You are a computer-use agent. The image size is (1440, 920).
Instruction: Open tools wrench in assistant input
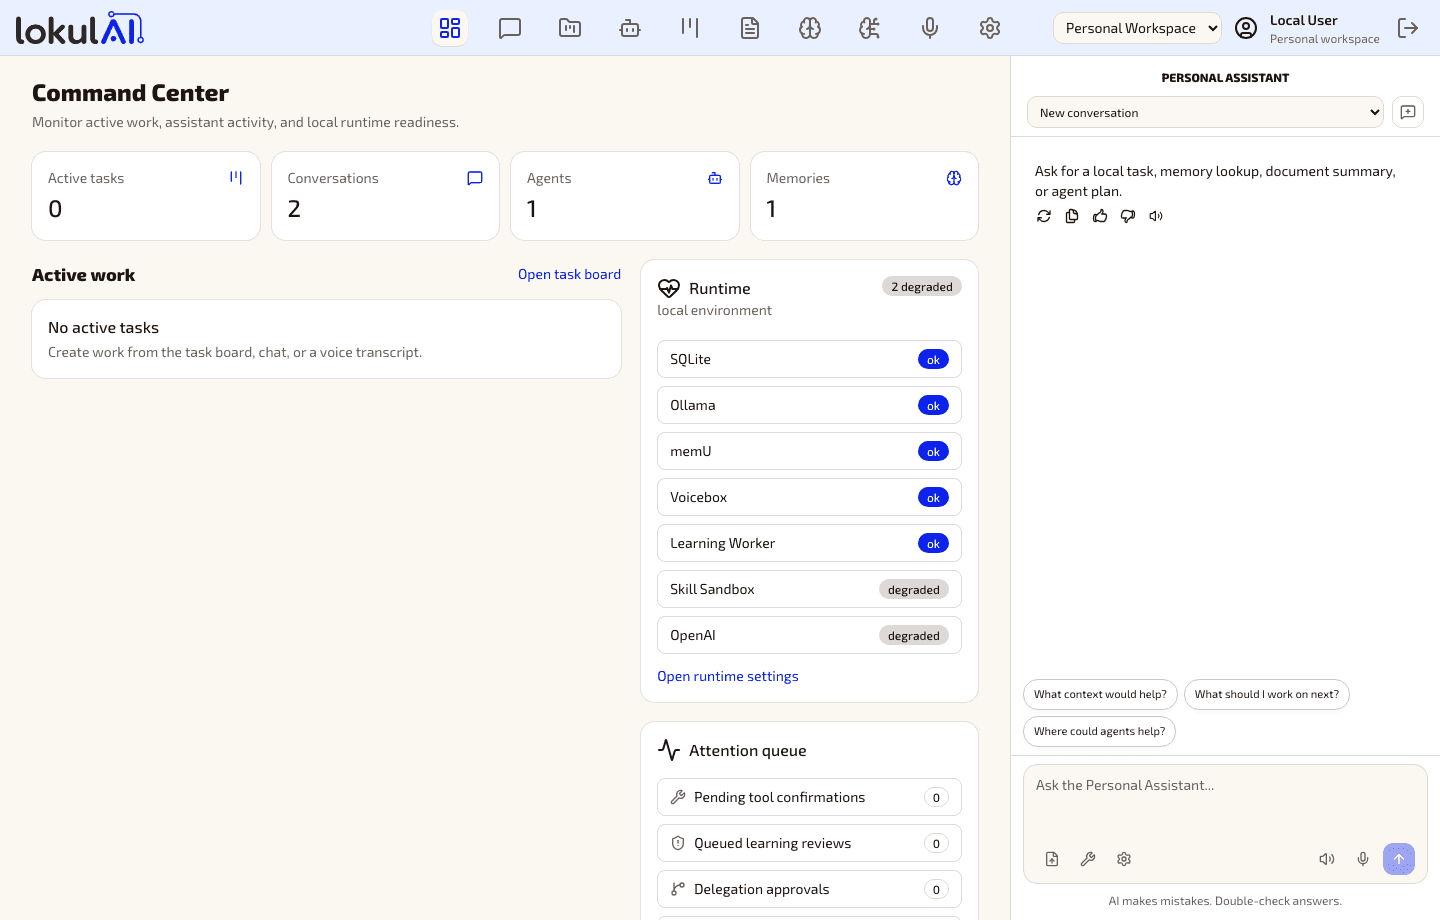(1088, 859)
